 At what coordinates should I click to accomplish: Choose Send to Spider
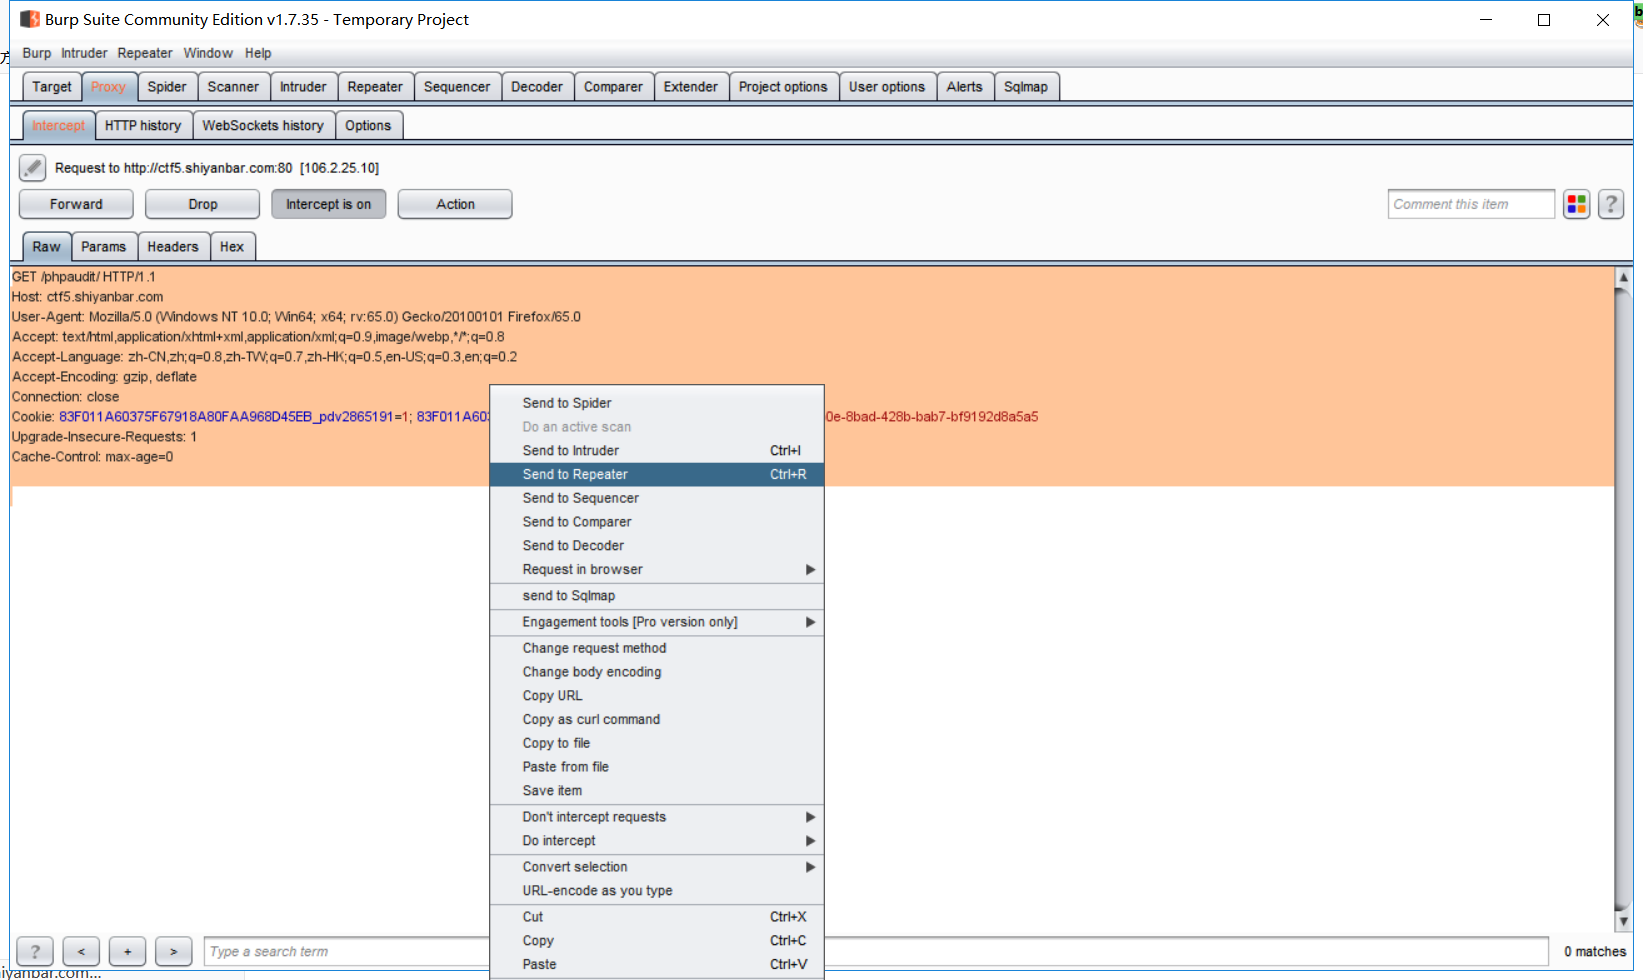(x=657, y=403)
